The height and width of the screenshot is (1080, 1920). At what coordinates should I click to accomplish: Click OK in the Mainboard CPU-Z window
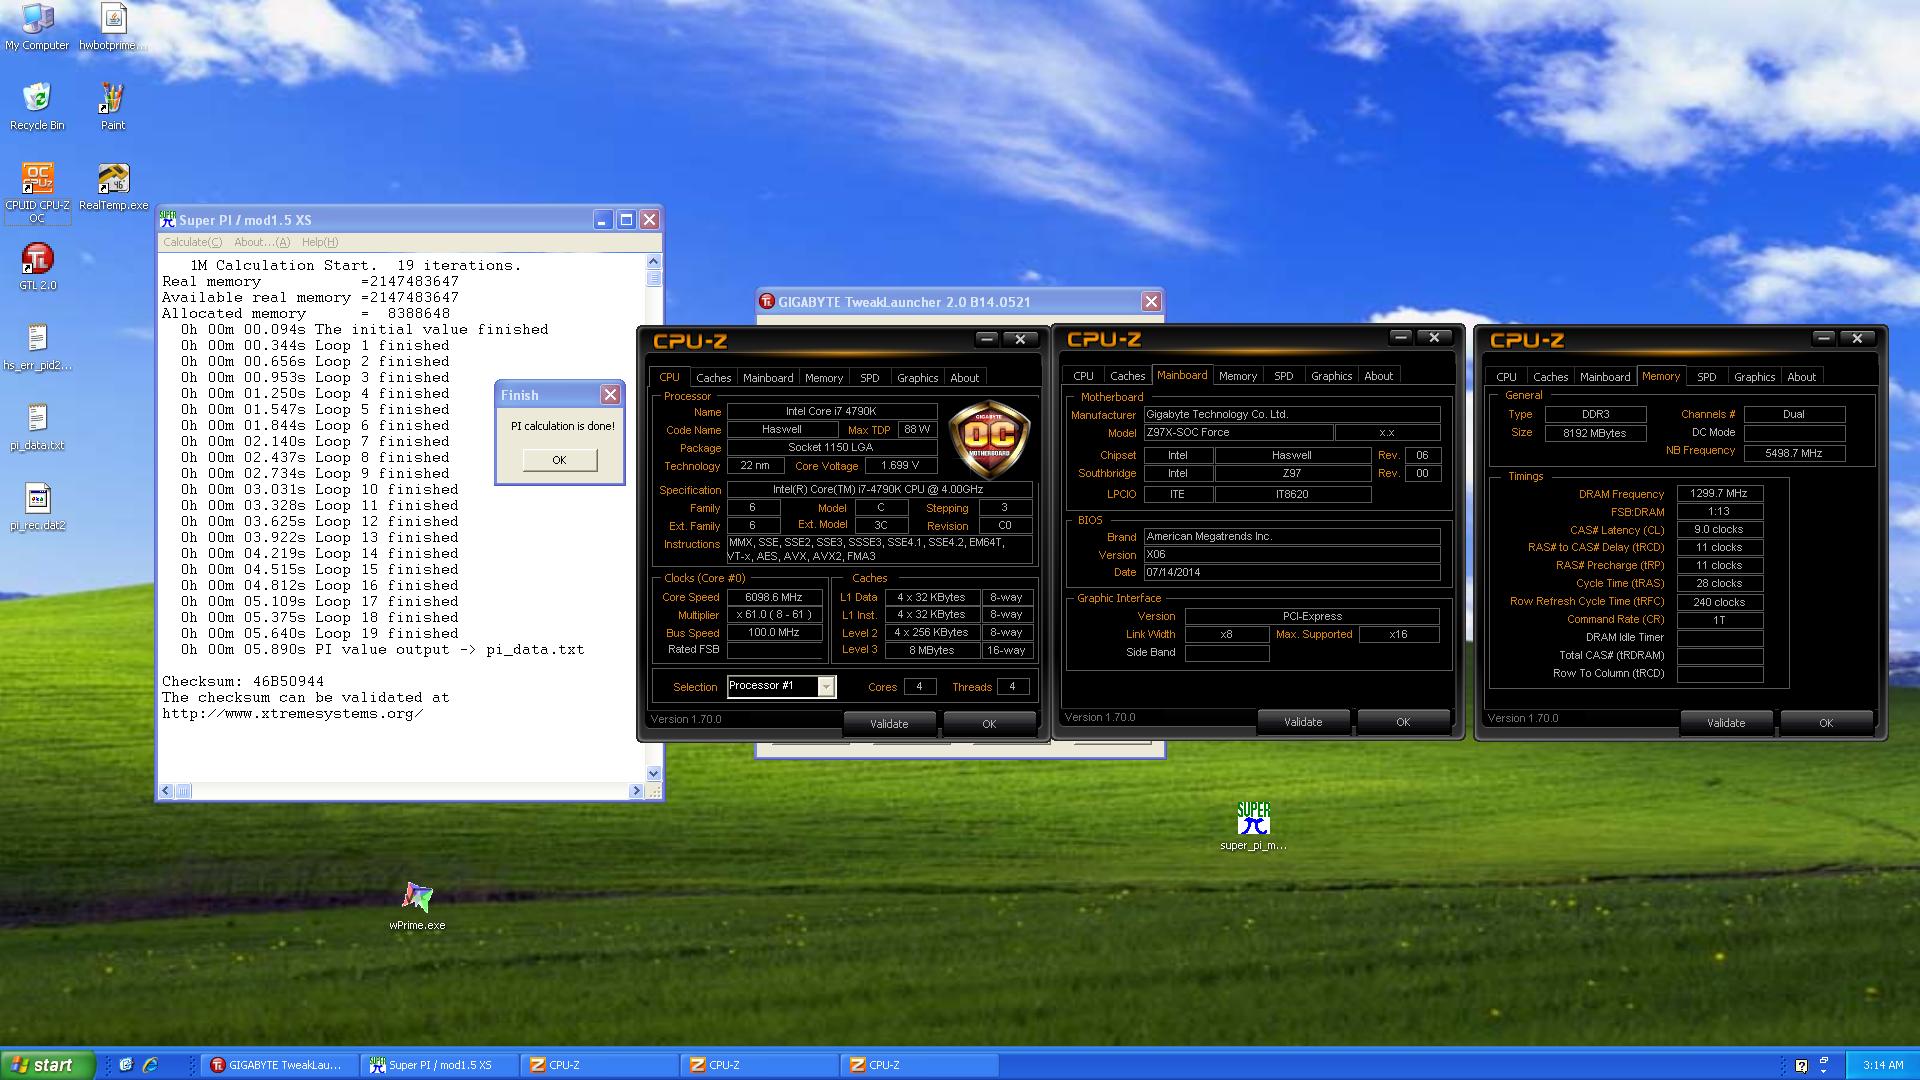click(x=1403, y=722)
